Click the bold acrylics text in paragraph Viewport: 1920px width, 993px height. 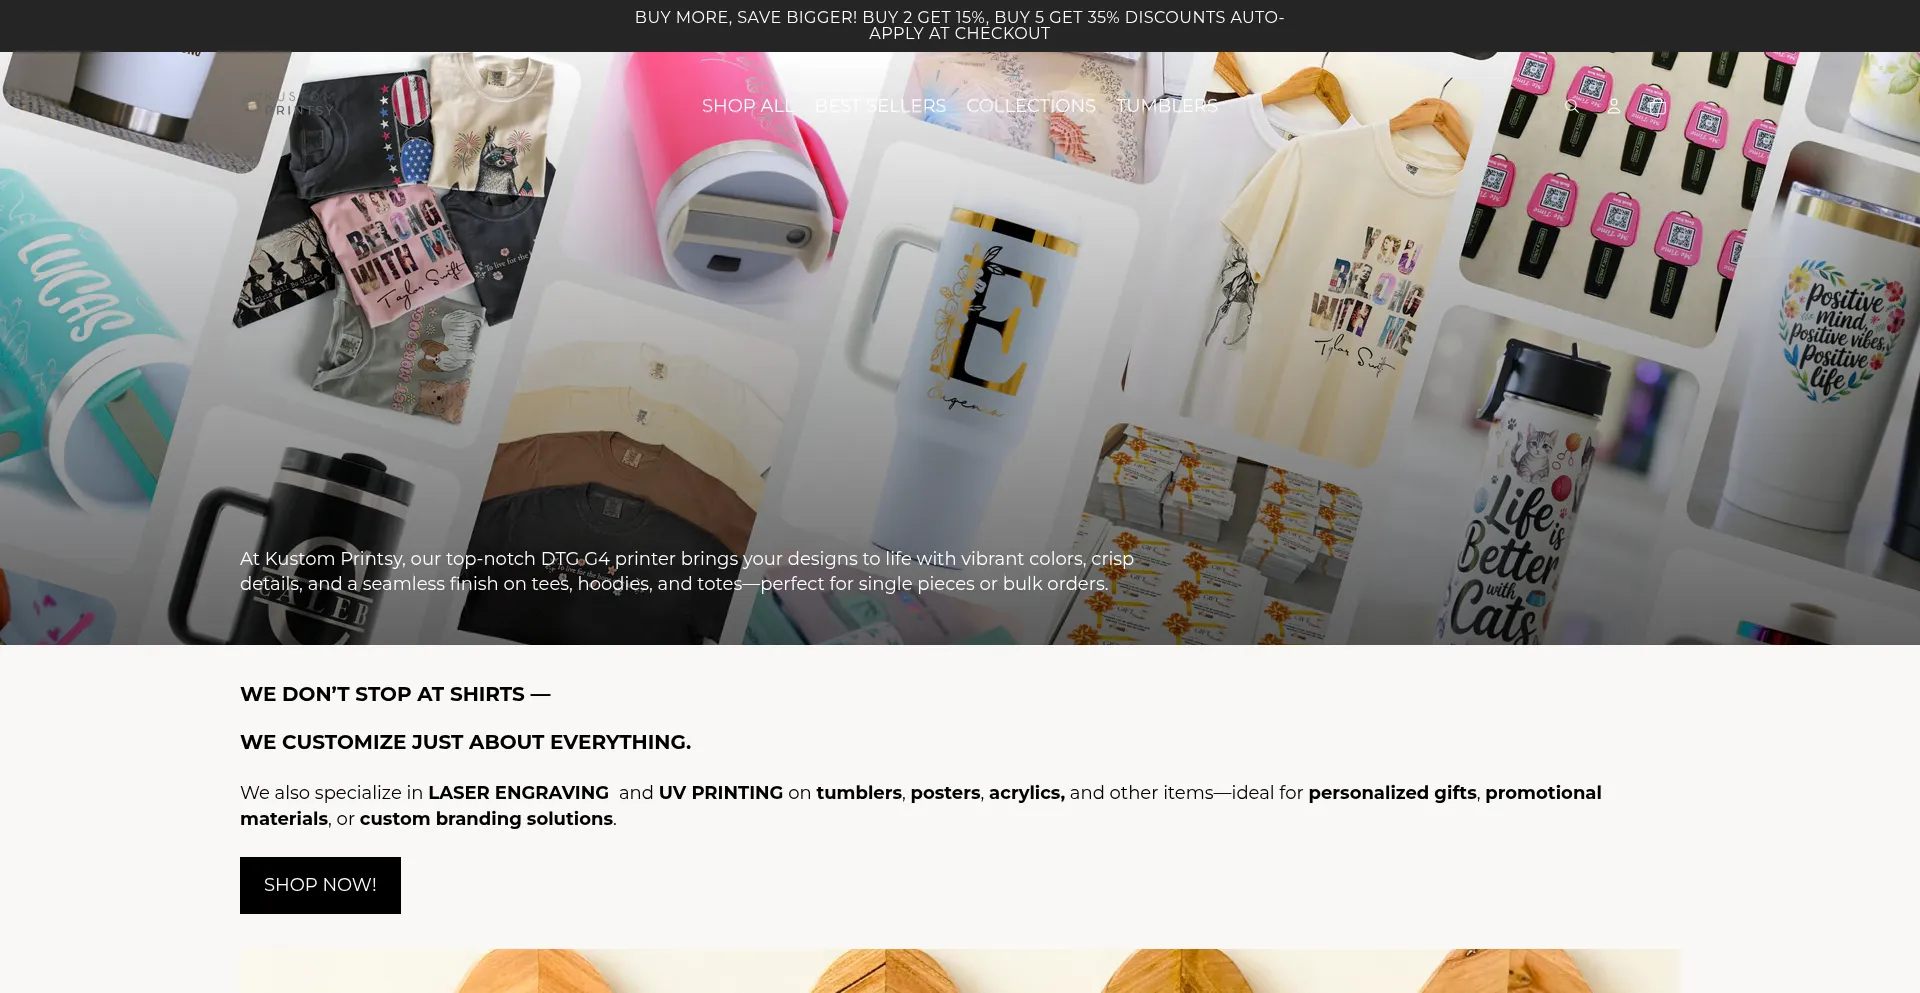[x=1027, y=793]
